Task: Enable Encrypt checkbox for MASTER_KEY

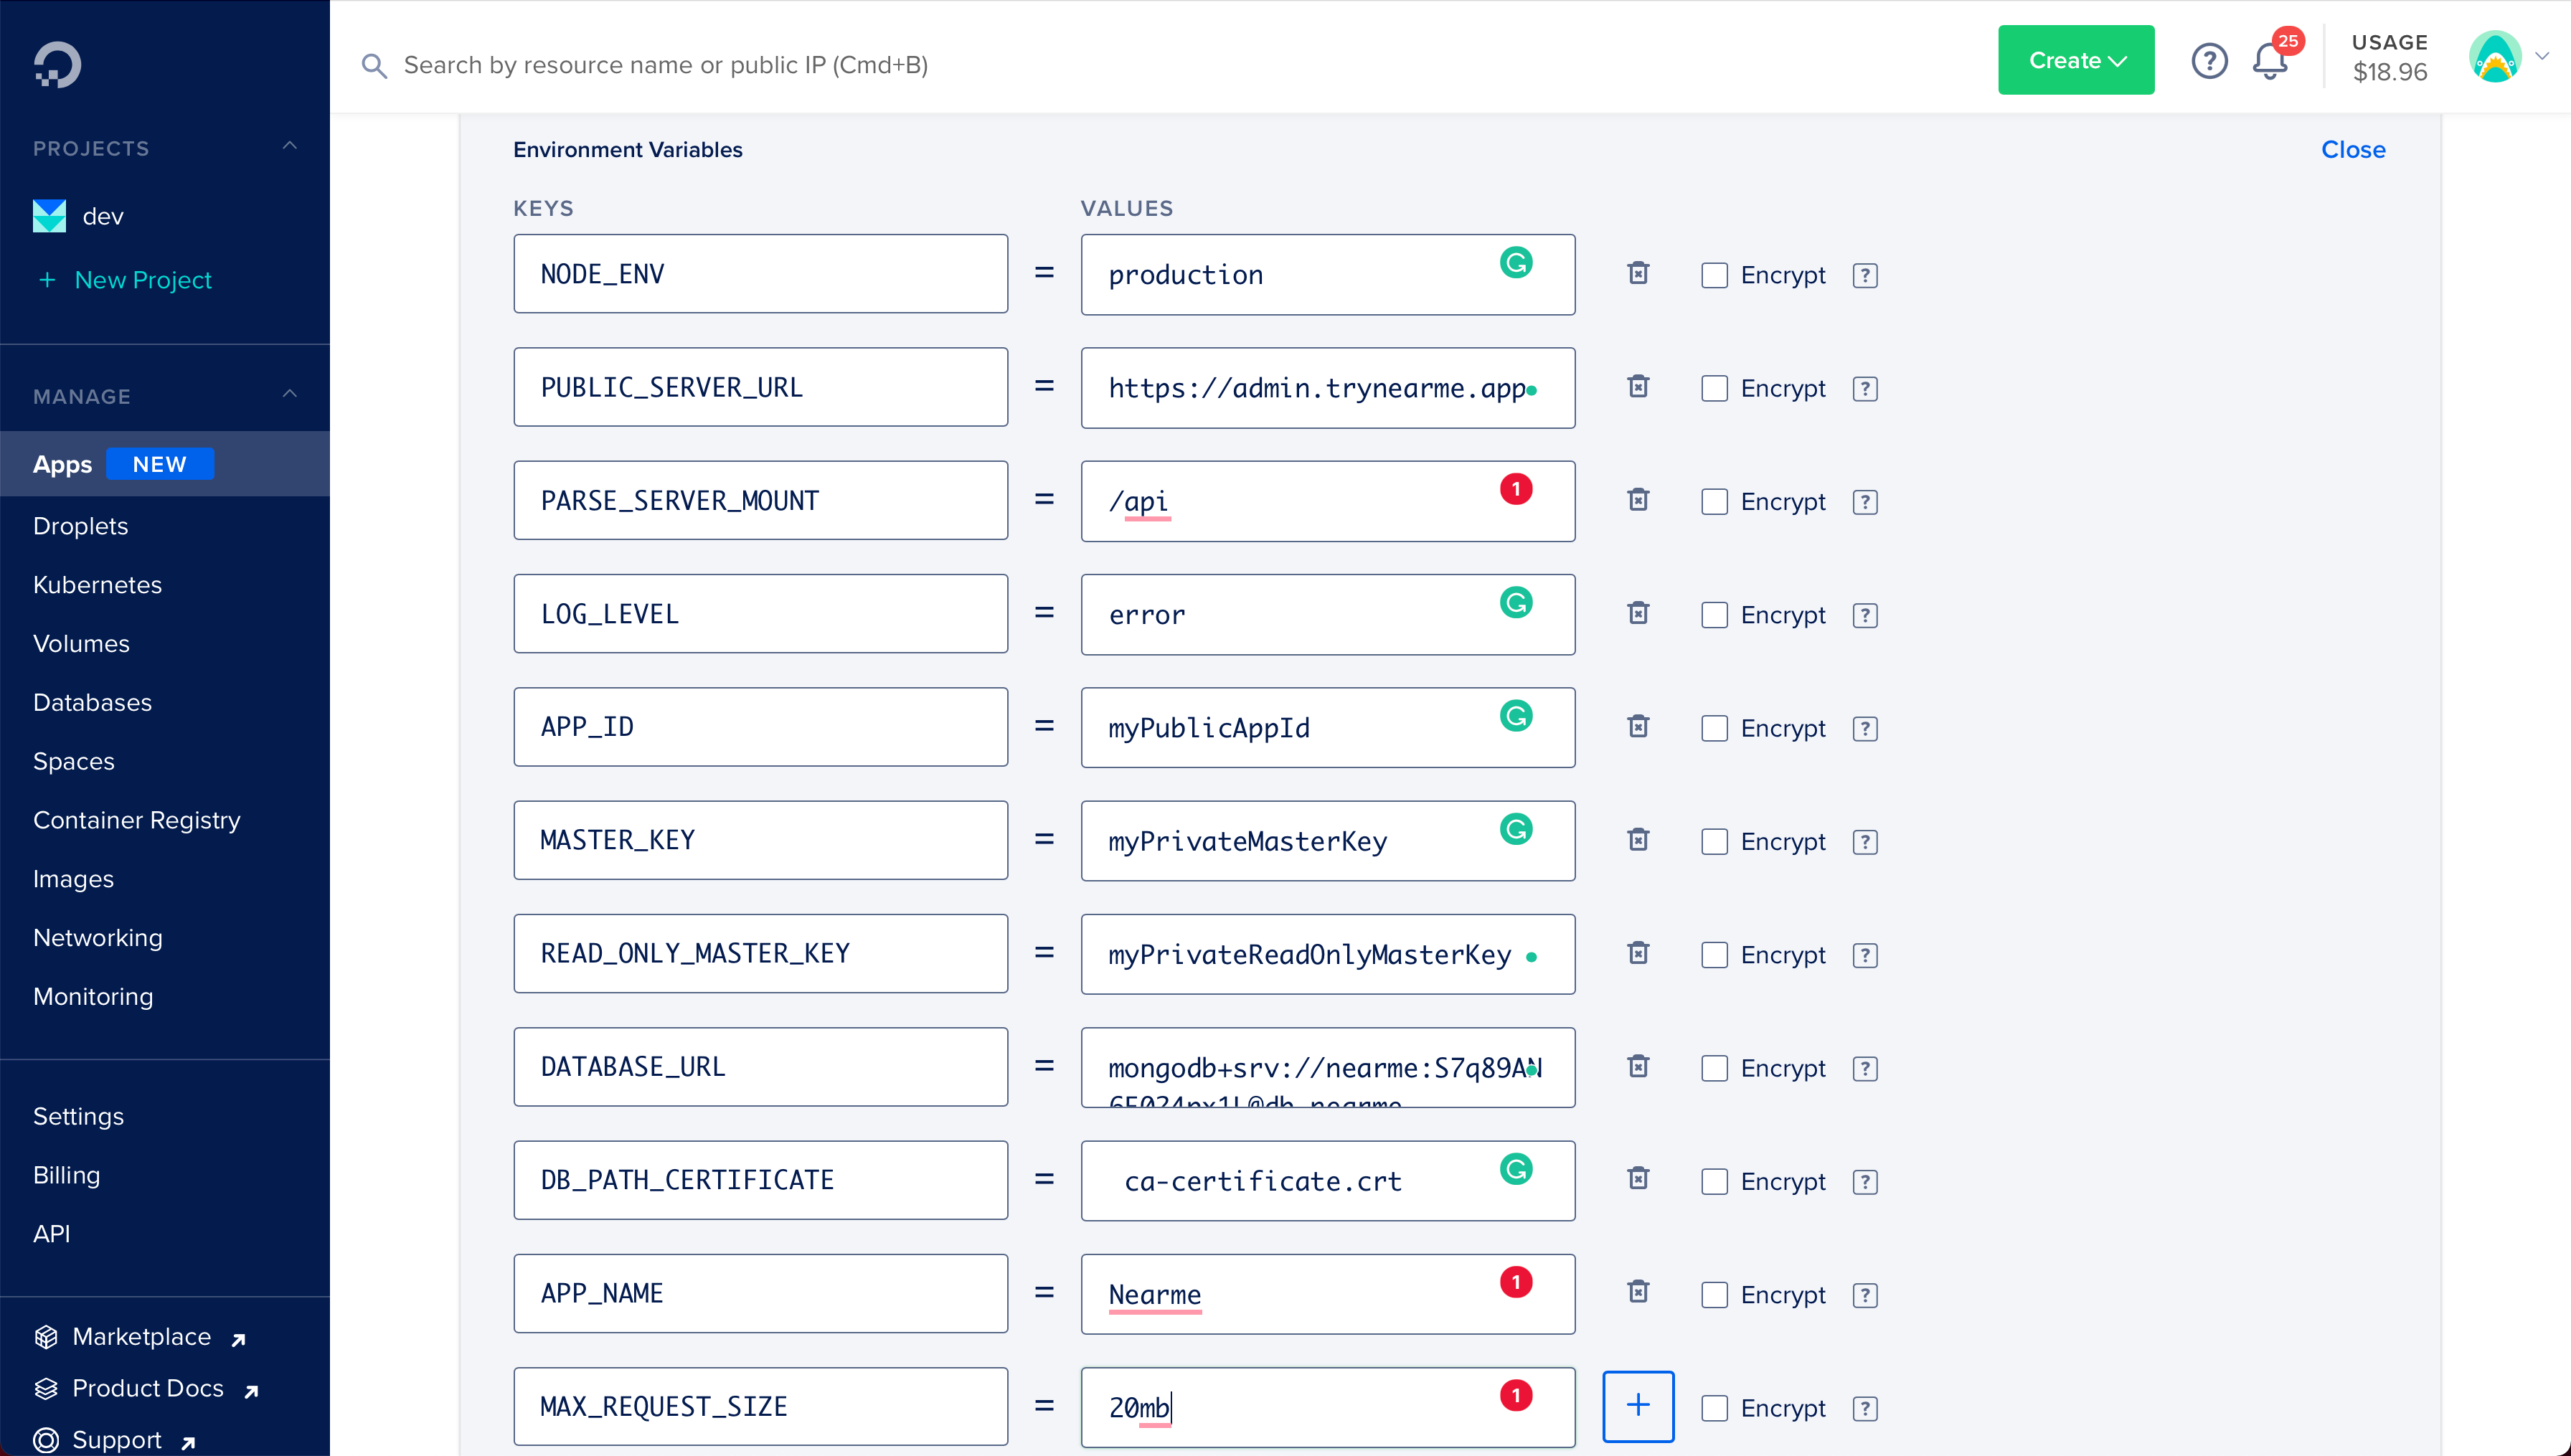Action: pyautogui.click(x=1714, y=840)
